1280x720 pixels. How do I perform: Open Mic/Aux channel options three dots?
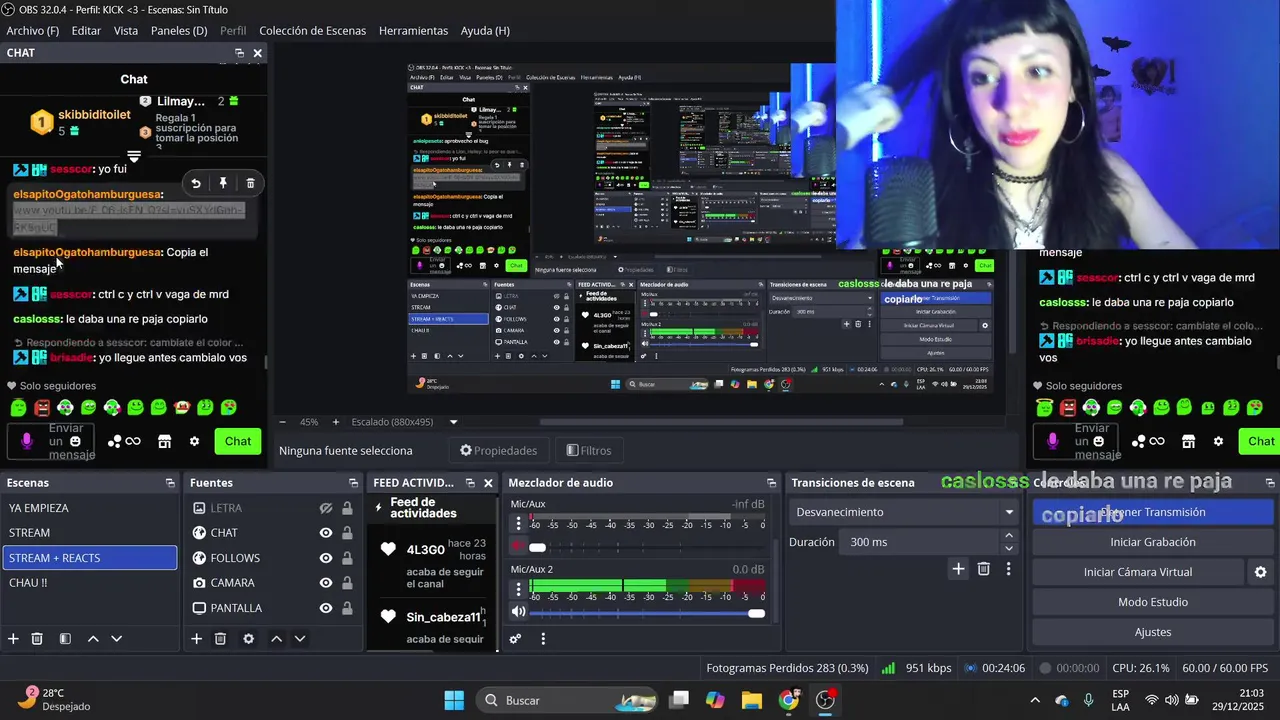518,524
